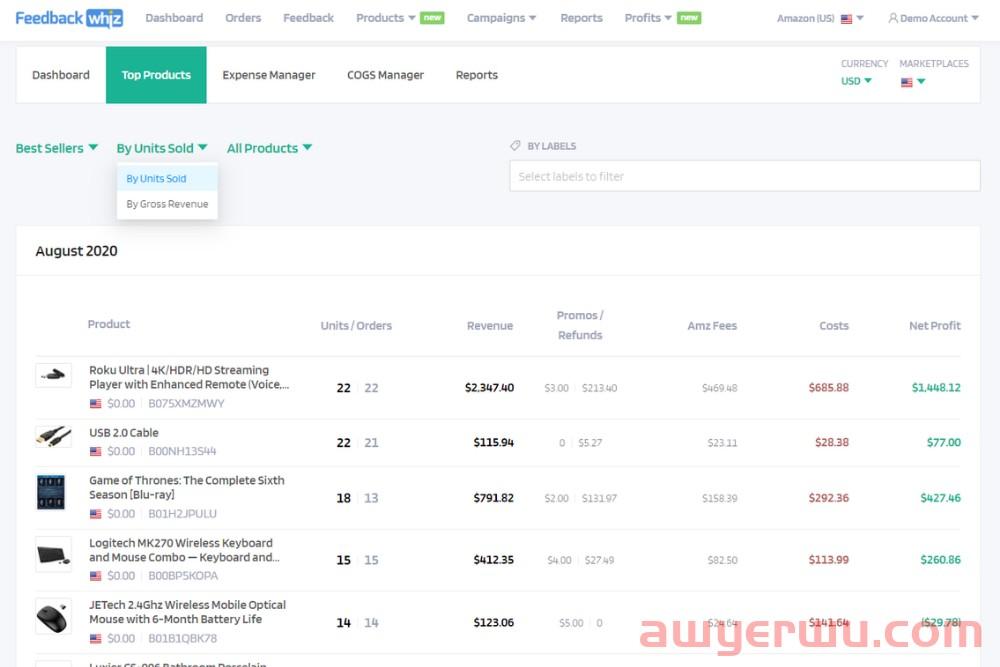This screenshot has height=667, width=1000.
Task: Open the Best Sellers dropdown
Action: 57,148
